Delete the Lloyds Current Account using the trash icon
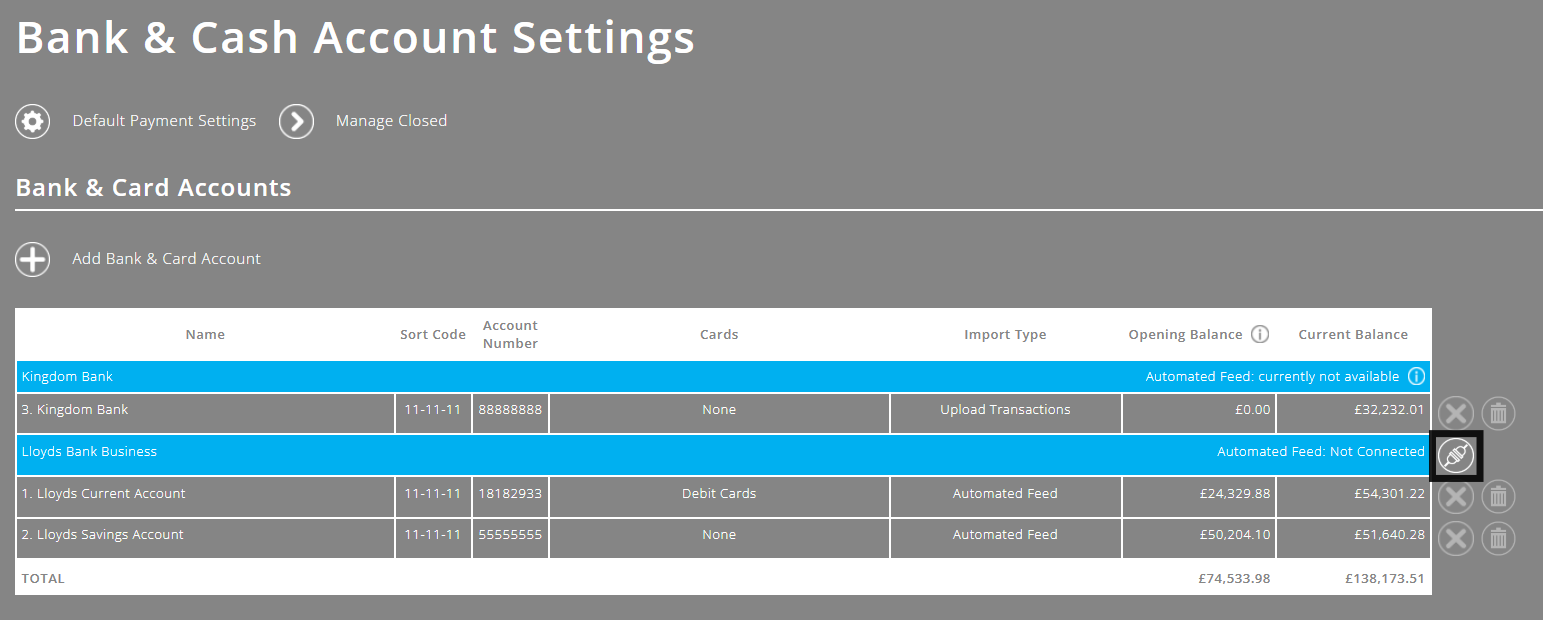This screenshot has width=1543, height=620. click(1497, 496)
